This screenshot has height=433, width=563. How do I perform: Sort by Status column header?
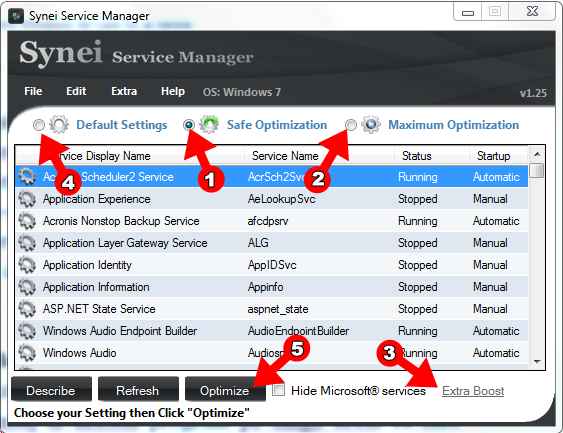[417, 156]
